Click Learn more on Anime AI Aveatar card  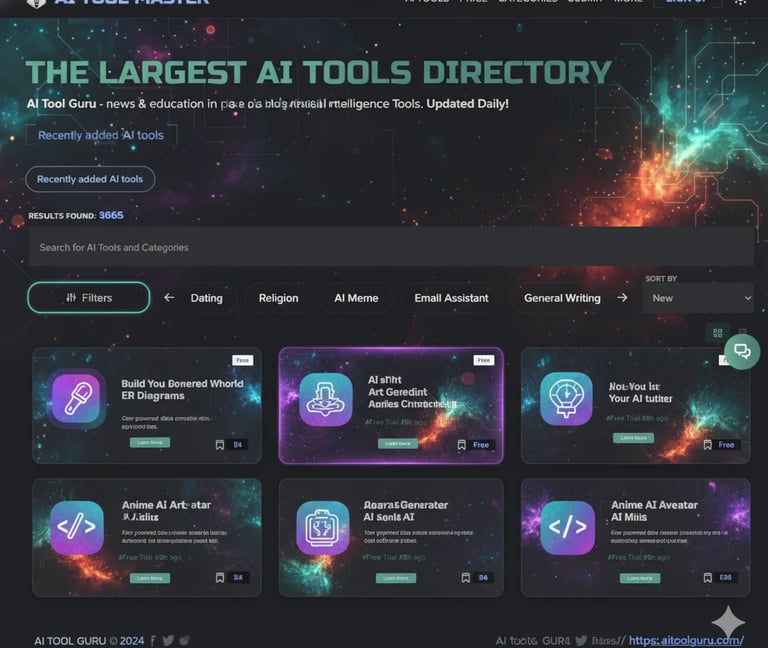640,578
